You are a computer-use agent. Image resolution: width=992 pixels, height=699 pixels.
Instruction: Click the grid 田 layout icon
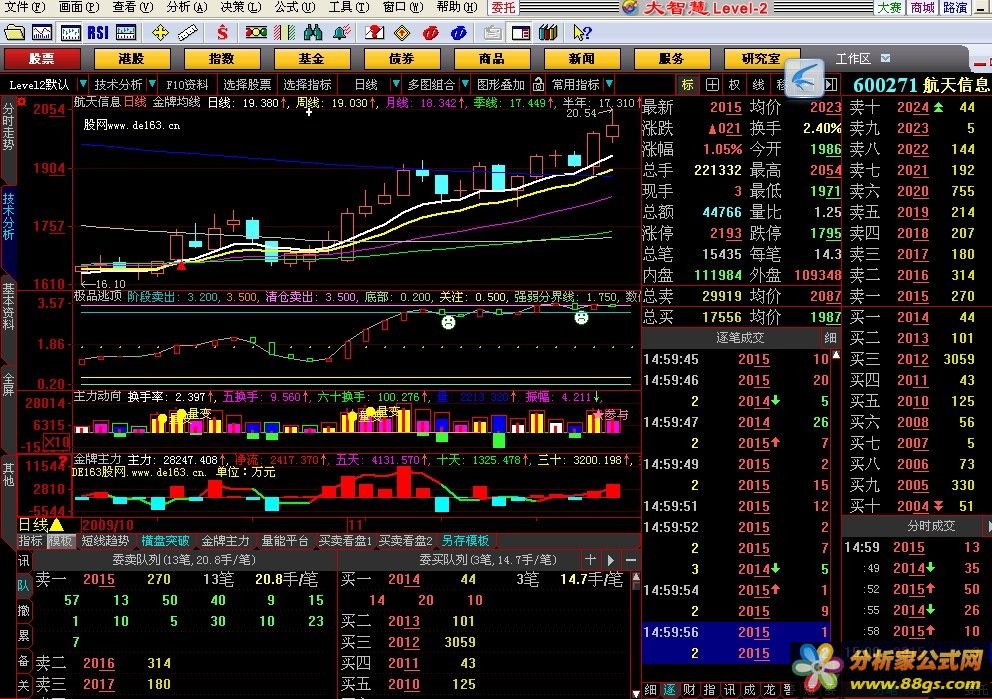(712, 84)
